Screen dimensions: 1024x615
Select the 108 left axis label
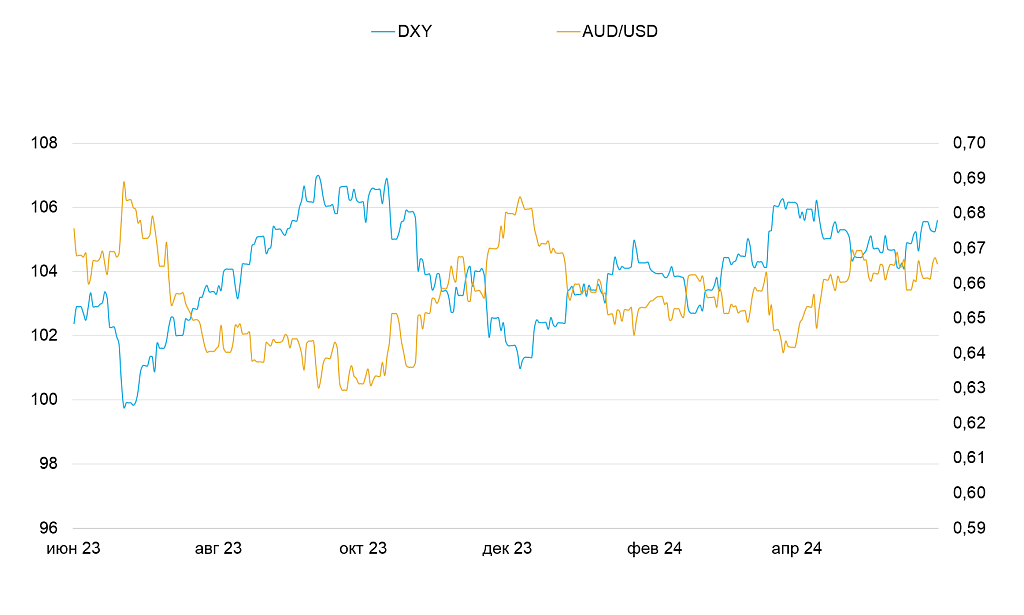tap(45, 143)
